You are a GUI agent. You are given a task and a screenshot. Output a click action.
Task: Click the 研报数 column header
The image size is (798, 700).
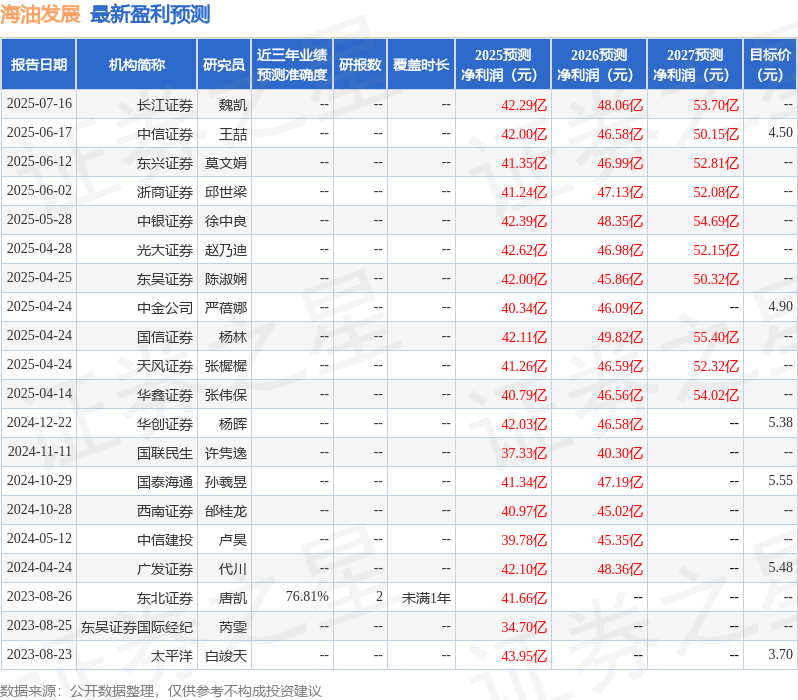[x=360, y=65]
